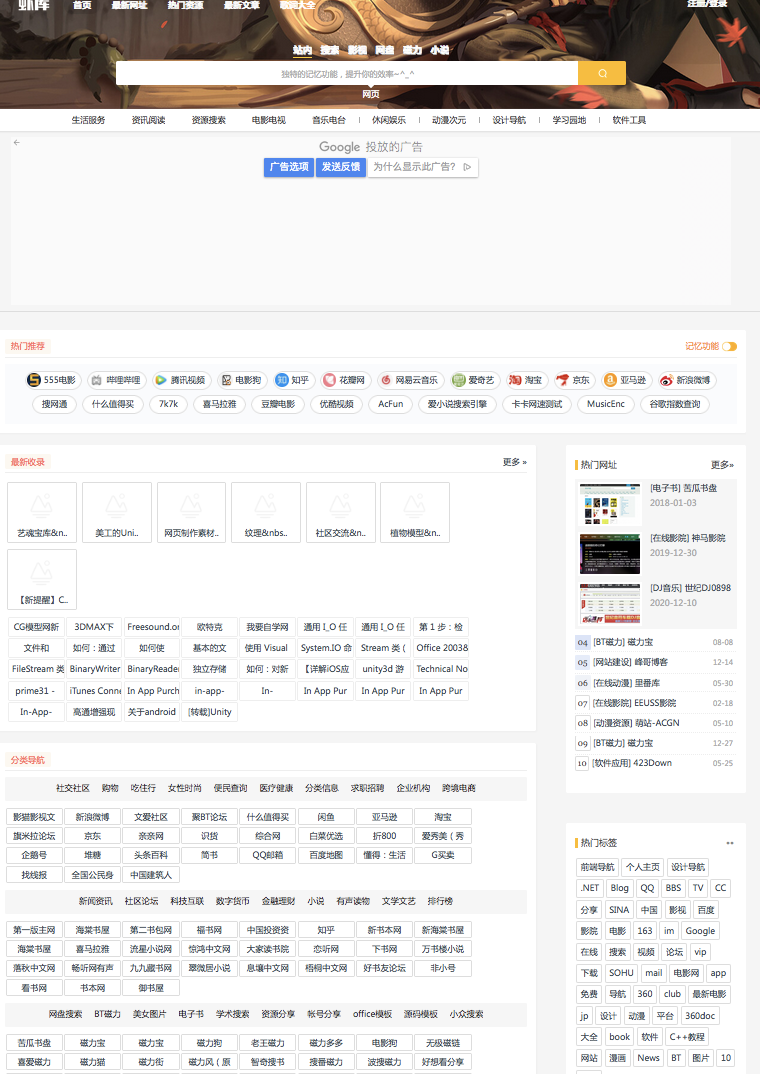Image resolution: width=760 pixels, height=1074 pixels.
Task: Open the 设计导航 category menu
Action: coord(509,120)
